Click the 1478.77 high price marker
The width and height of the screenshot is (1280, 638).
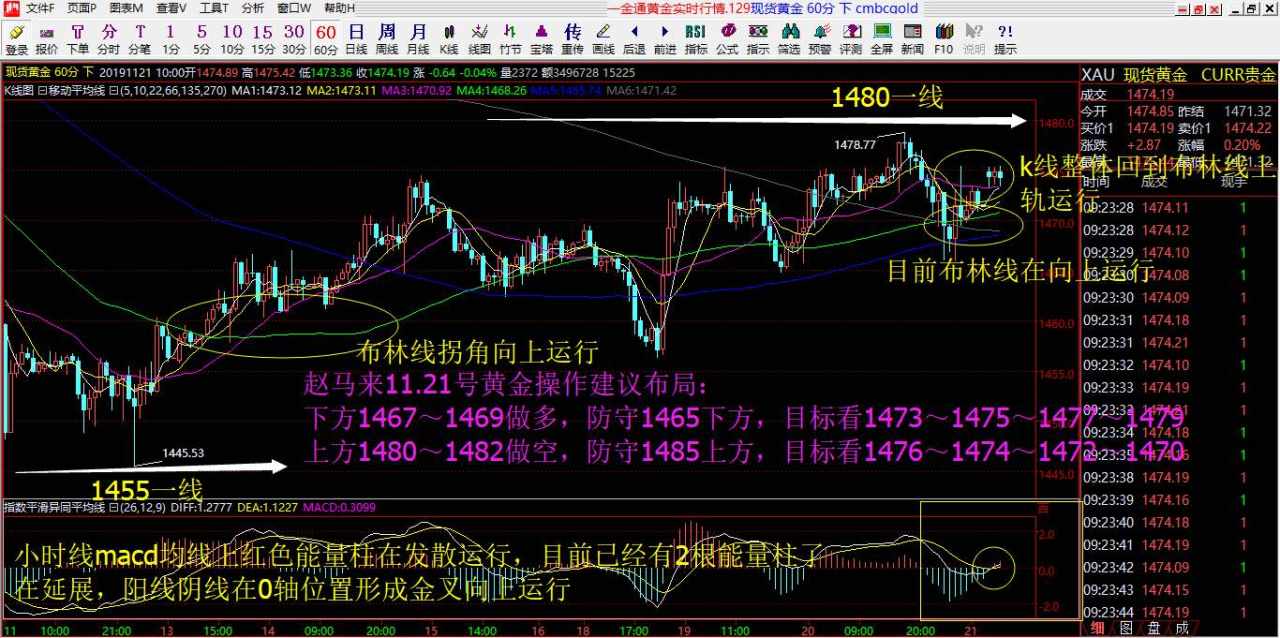(855, 145)
